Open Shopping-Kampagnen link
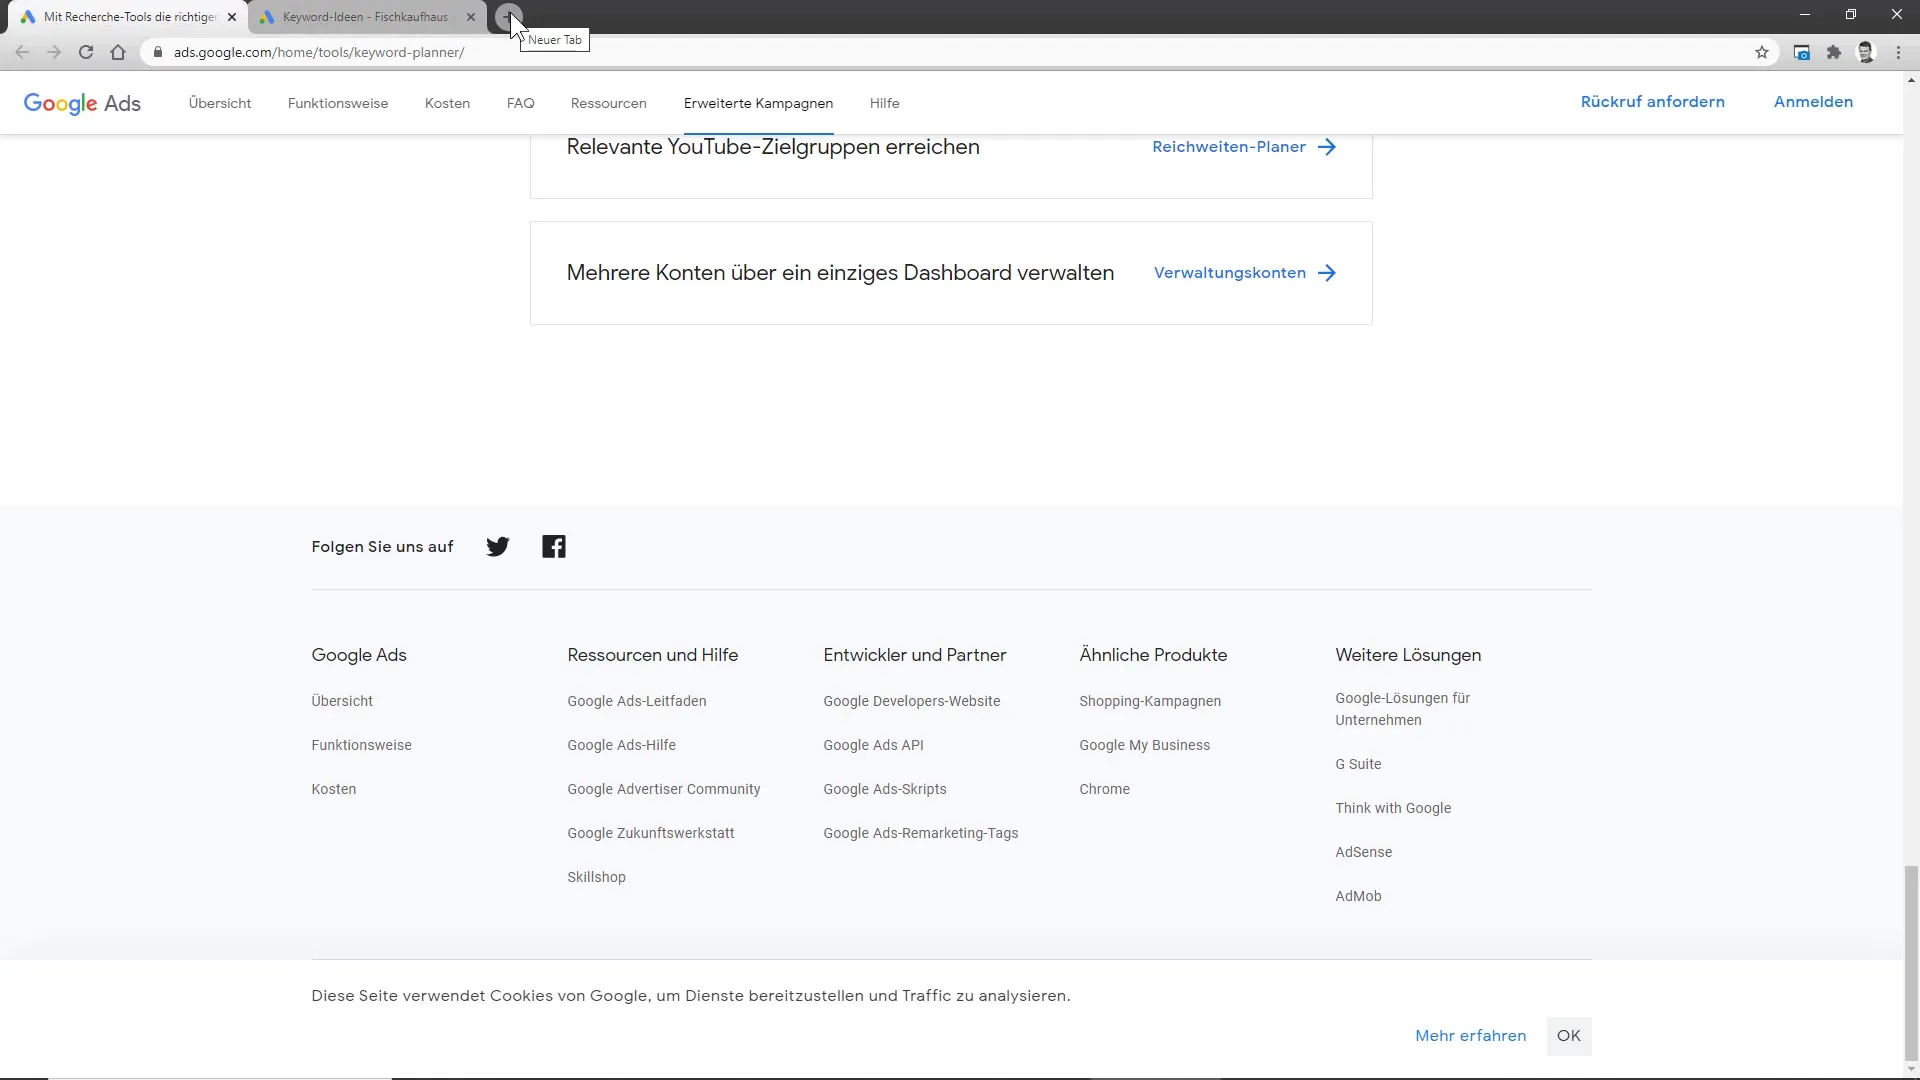This screenshot has width=1920, height=1080. tap(1149, 701)
